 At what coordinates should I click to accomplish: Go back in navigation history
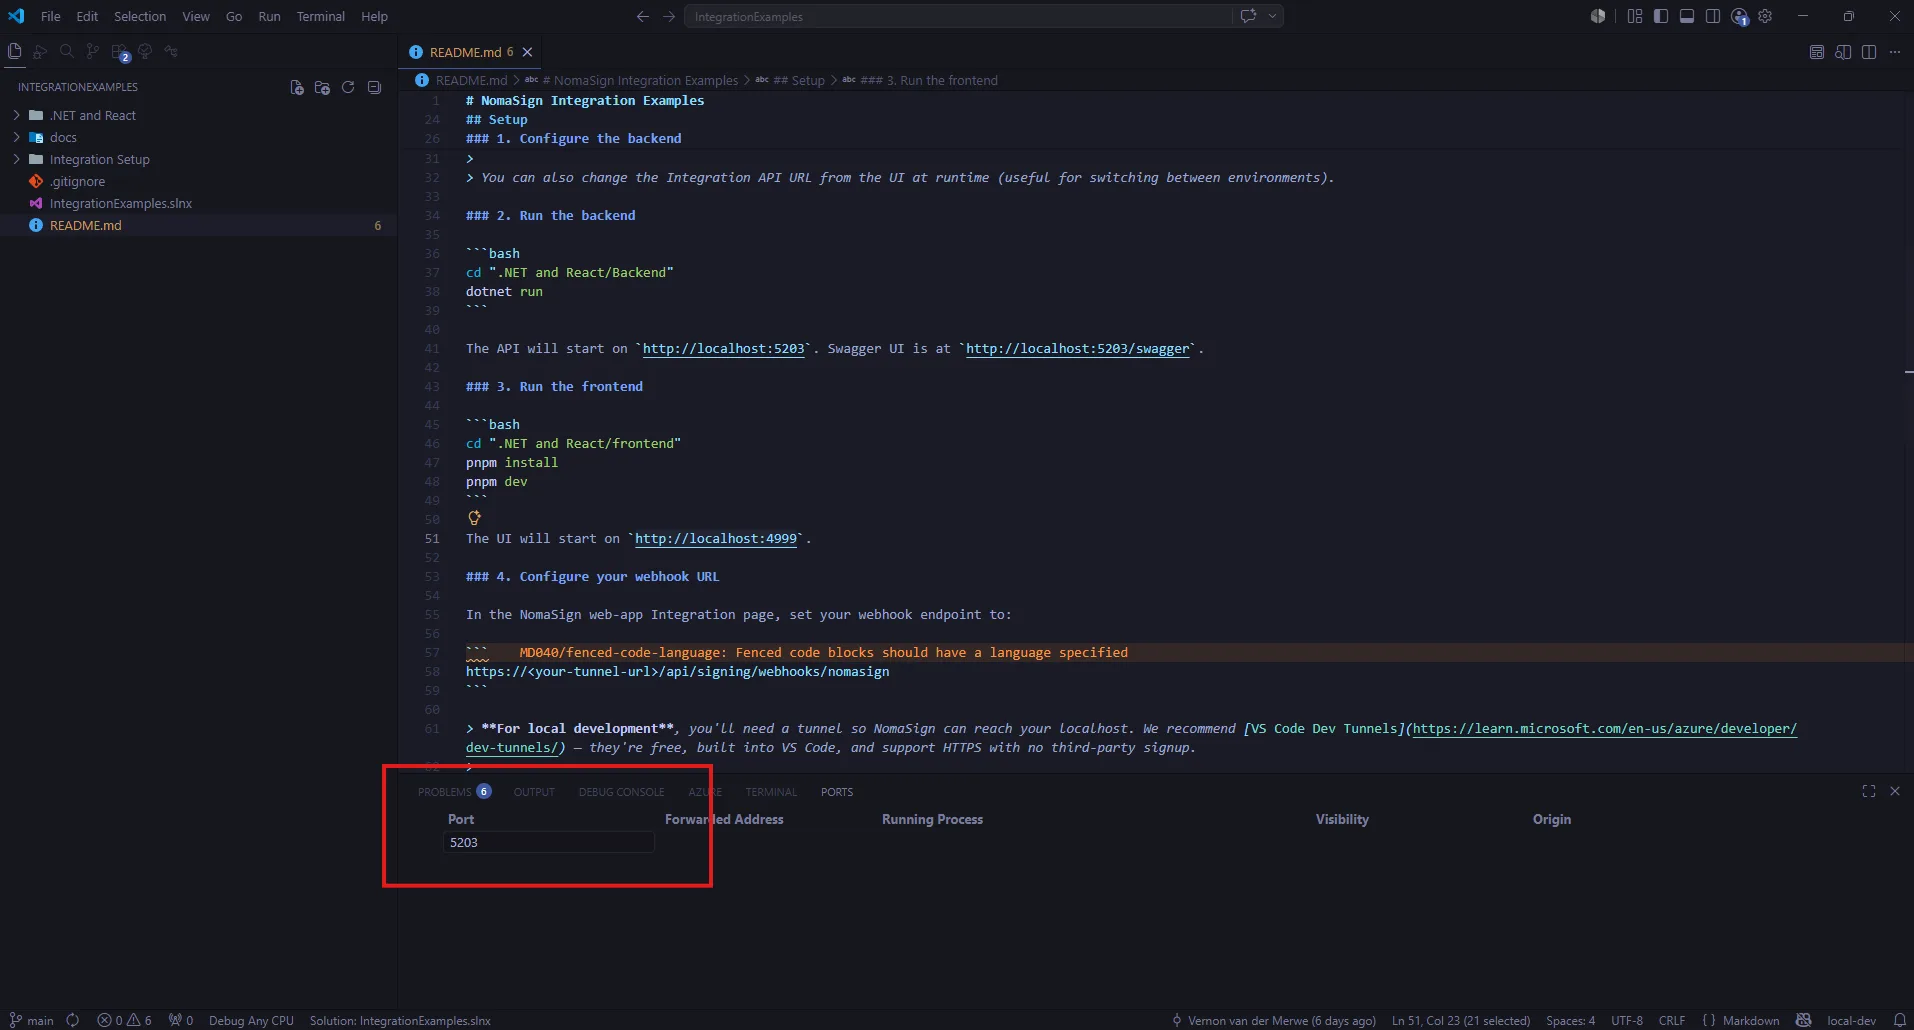pyautogui.click(x=643, y=16)
